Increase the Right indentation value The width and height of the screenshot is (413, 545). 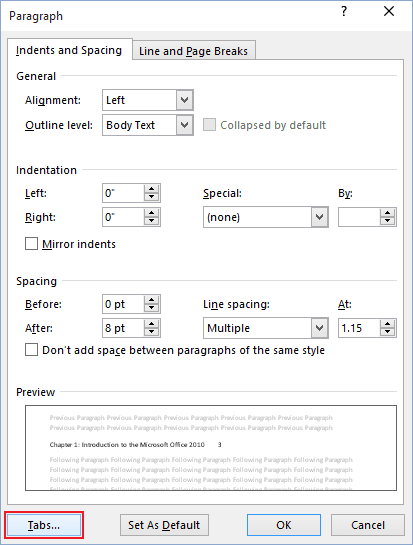click(x=152, y=213)
